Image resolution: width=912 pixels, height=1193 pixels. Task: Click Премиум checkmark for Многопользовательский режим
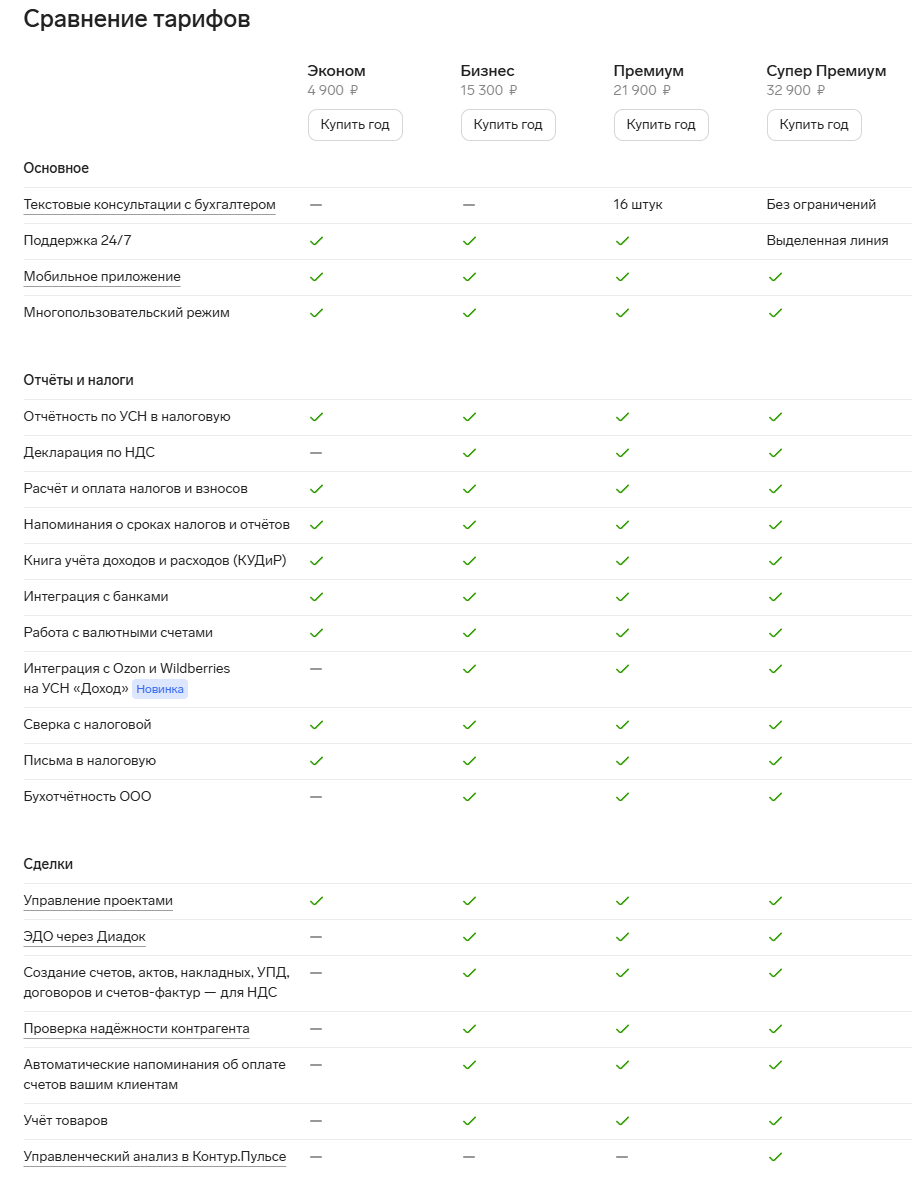pyautogui.click(x=622, y=313)
